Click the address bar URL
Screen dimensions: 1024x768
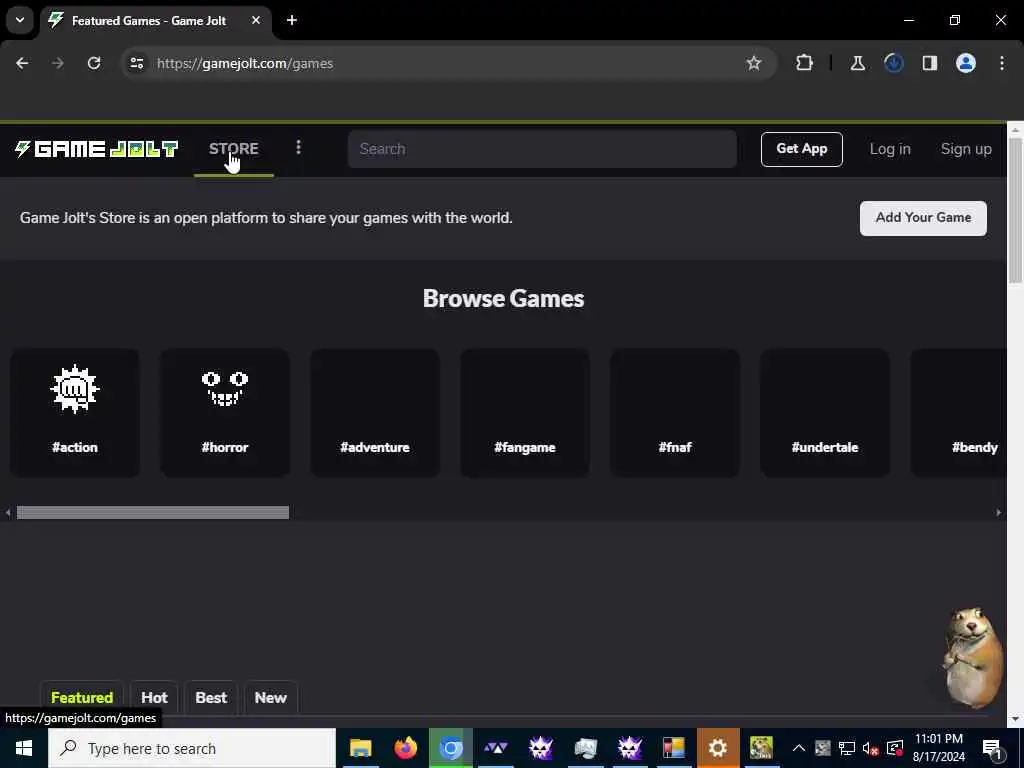click(x=245, y=63)
